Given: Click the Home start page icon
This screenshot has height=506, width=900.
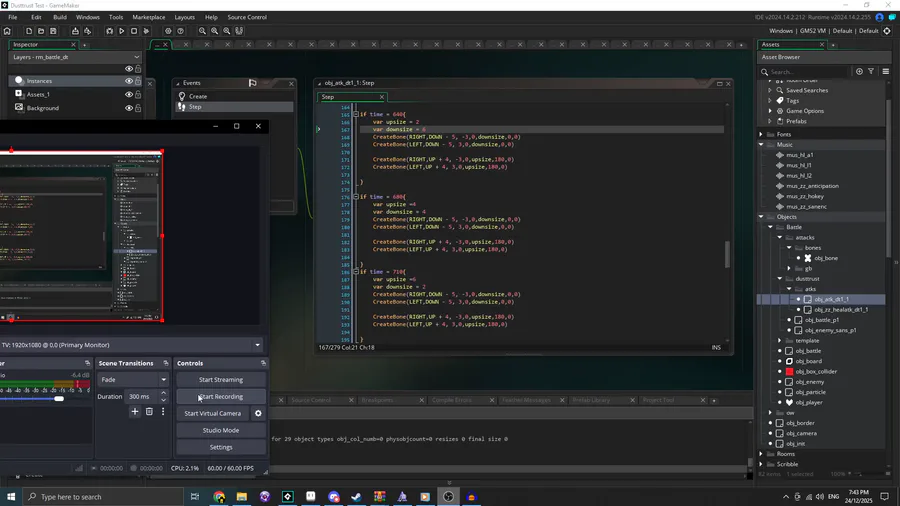Looking at the screenshot, I should tap(8, 31).
